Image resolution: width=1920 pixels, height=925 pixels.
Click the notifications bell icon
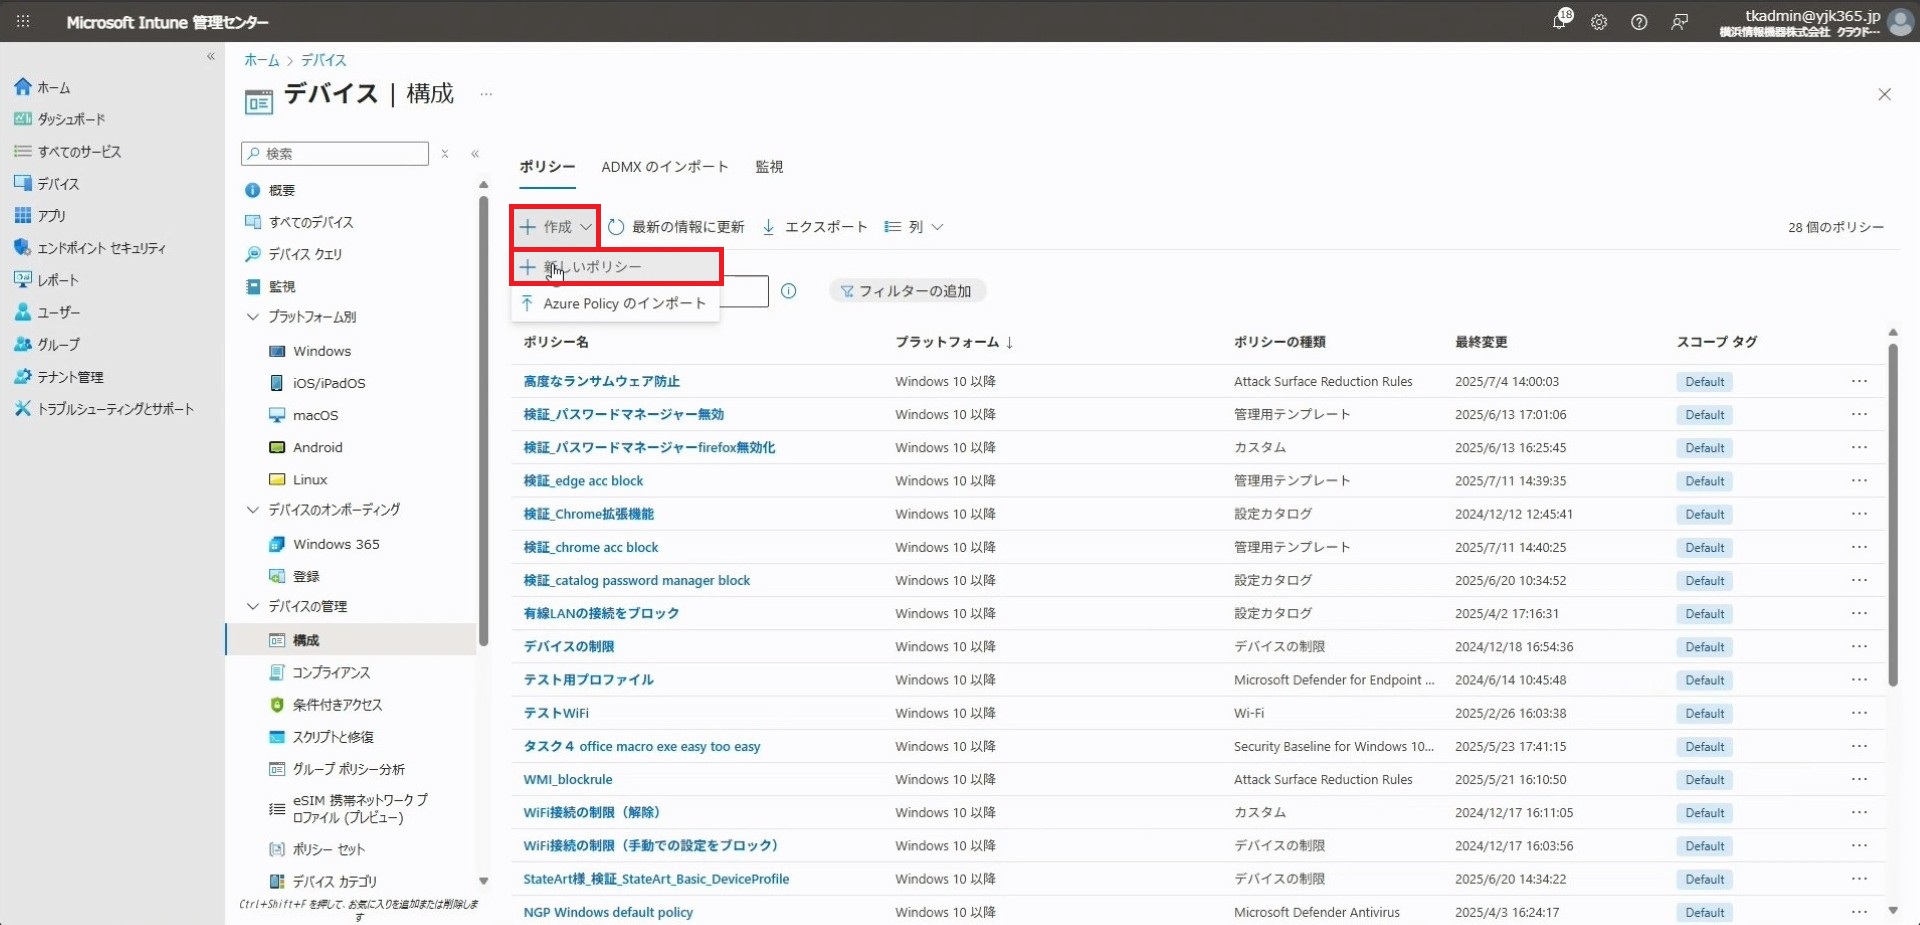[1560, 21]
